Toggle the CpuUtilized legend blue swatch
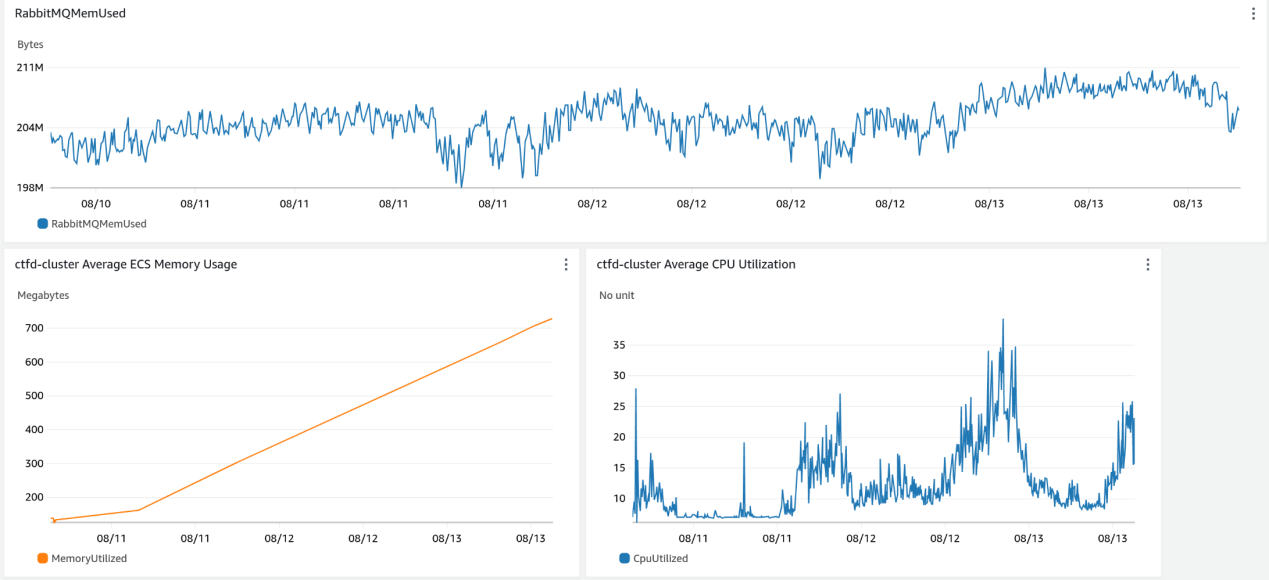1269x580 pixels. (624, 558)
